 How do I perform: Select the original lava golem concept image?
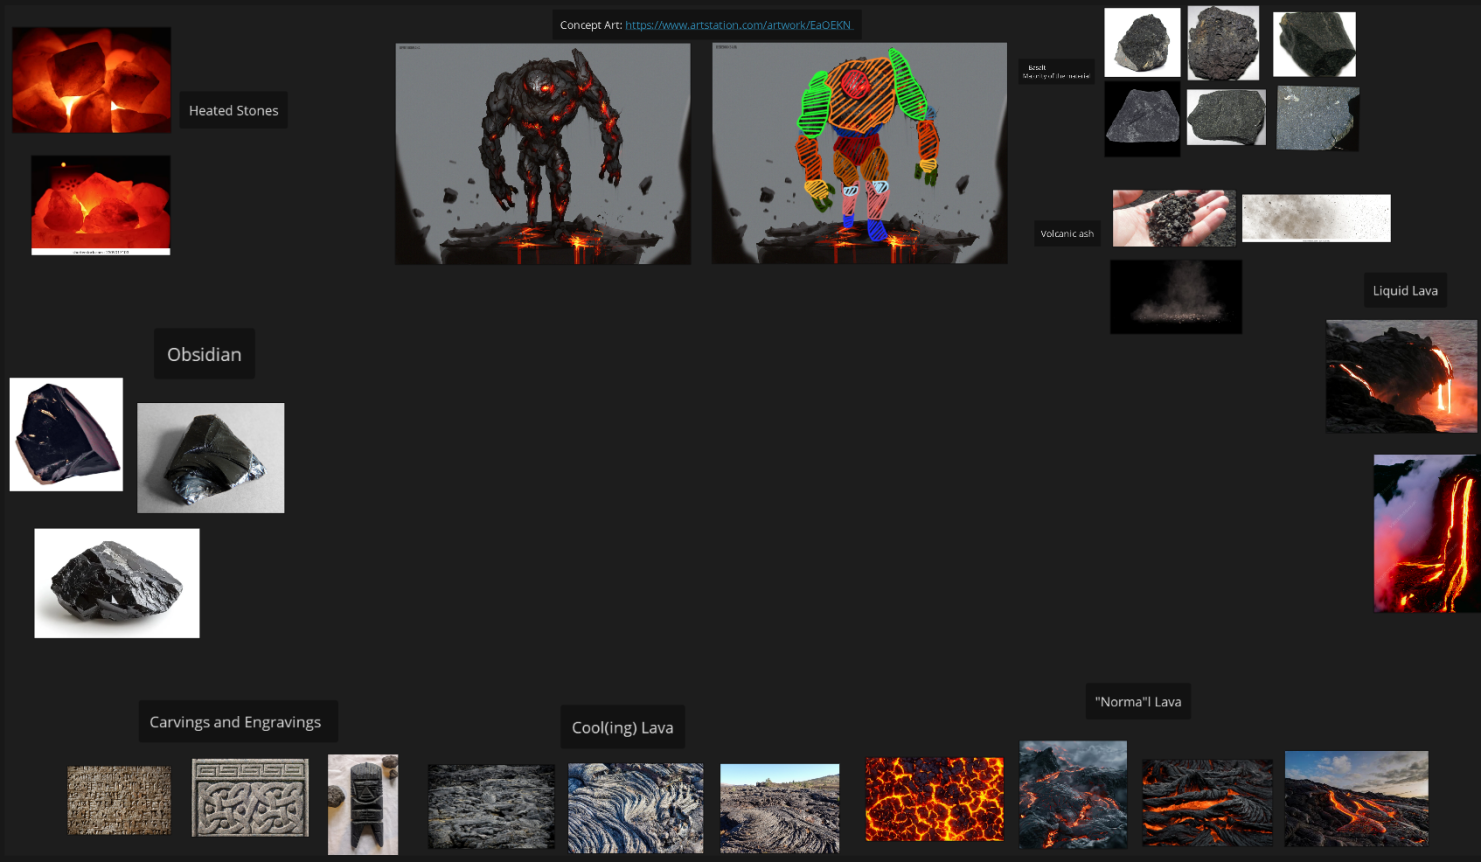[543, 154]
